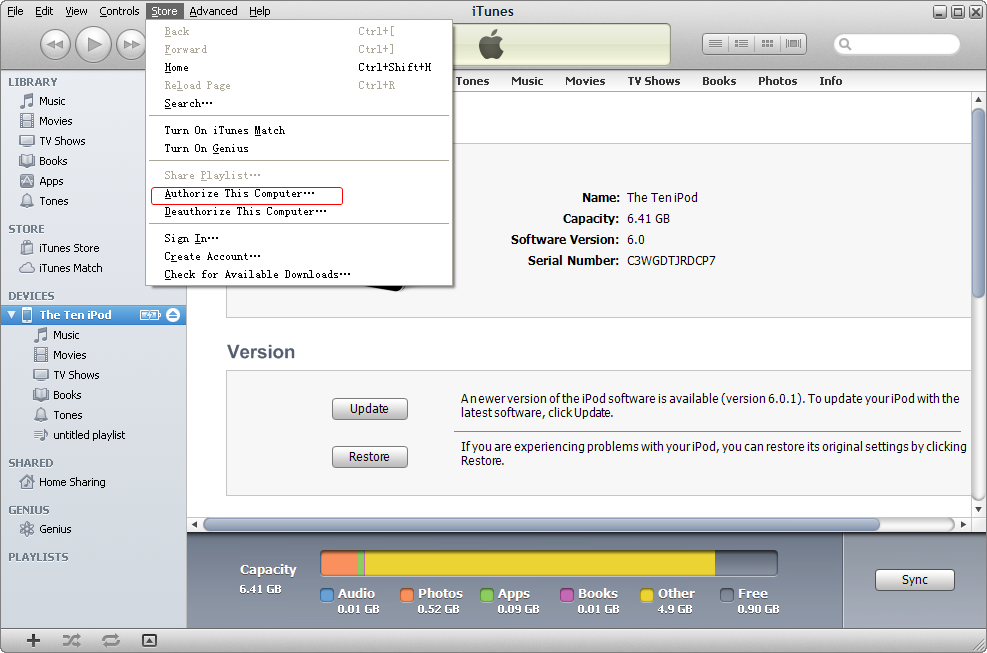The image size is (987, 653).
Task: Switch to the Music device tab
Action: [x=527, y=81]
